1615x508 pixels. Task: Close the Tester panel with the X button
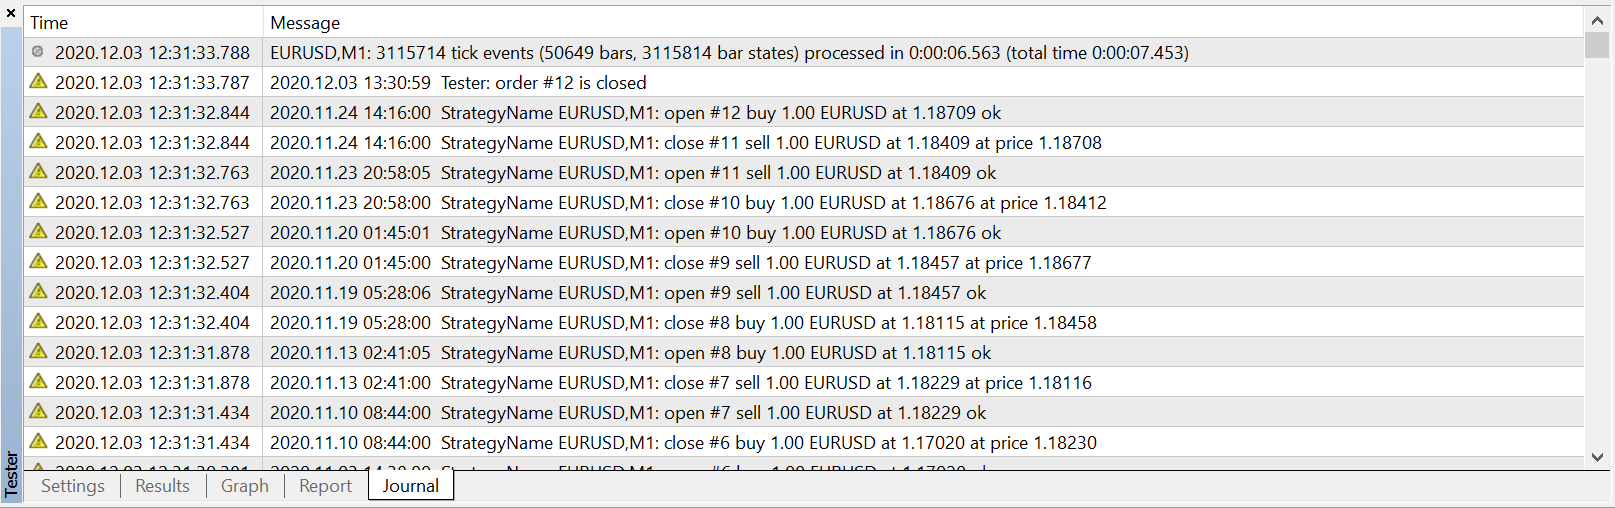11,13
